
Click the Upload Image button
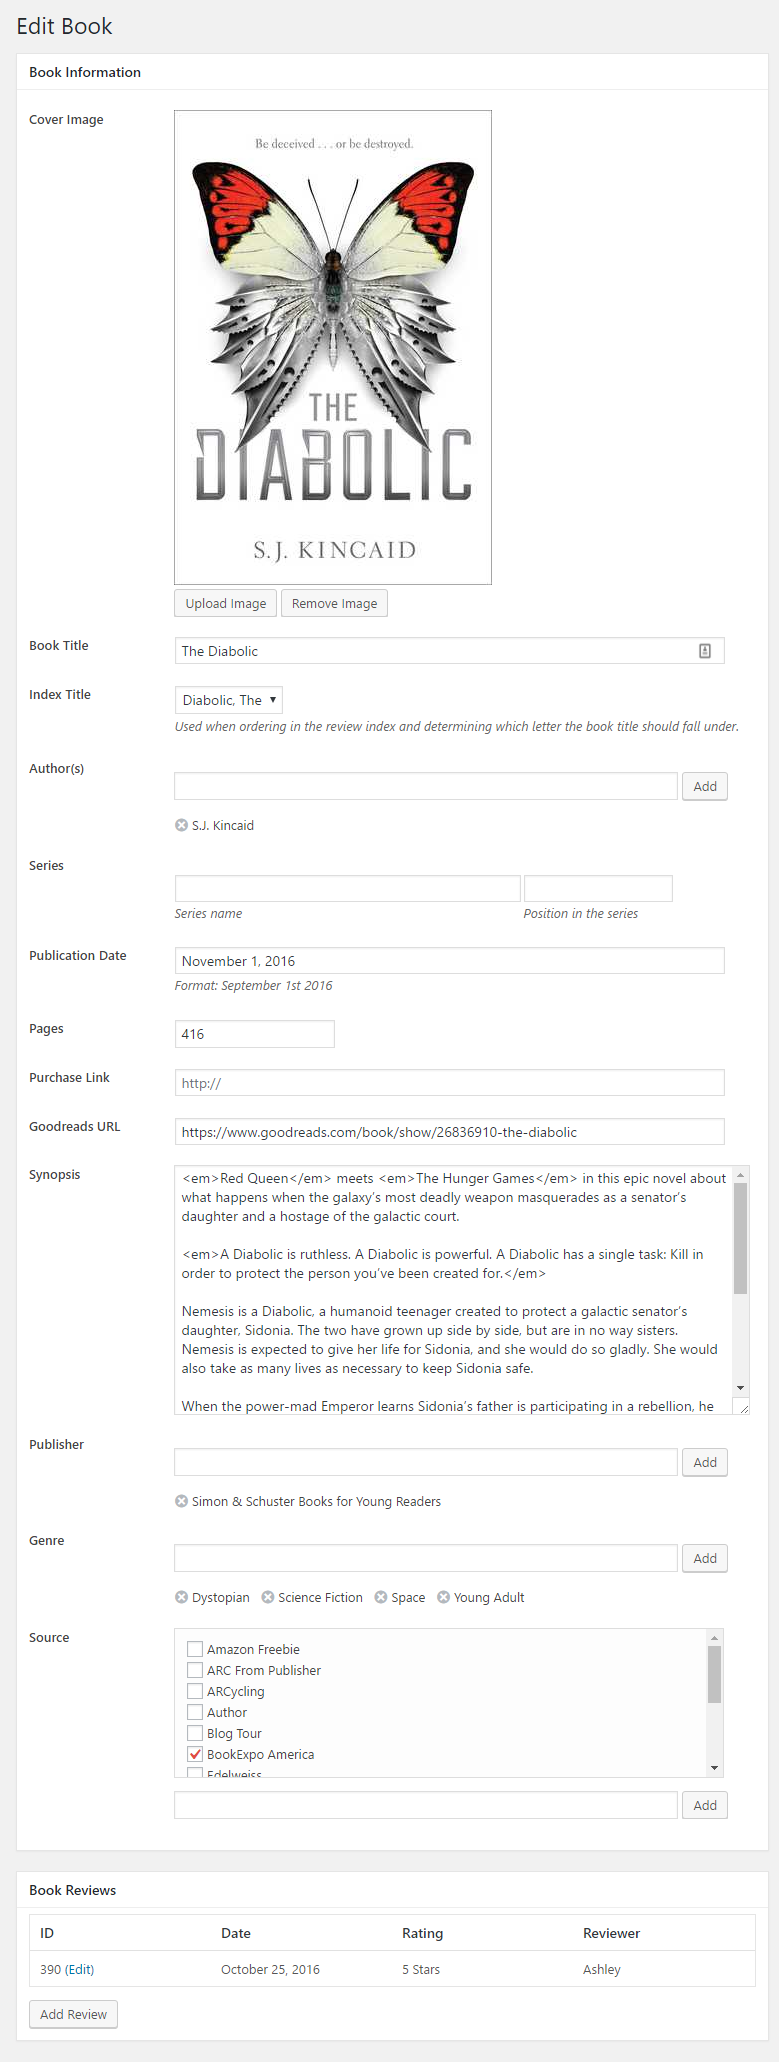tap(226, 603)
